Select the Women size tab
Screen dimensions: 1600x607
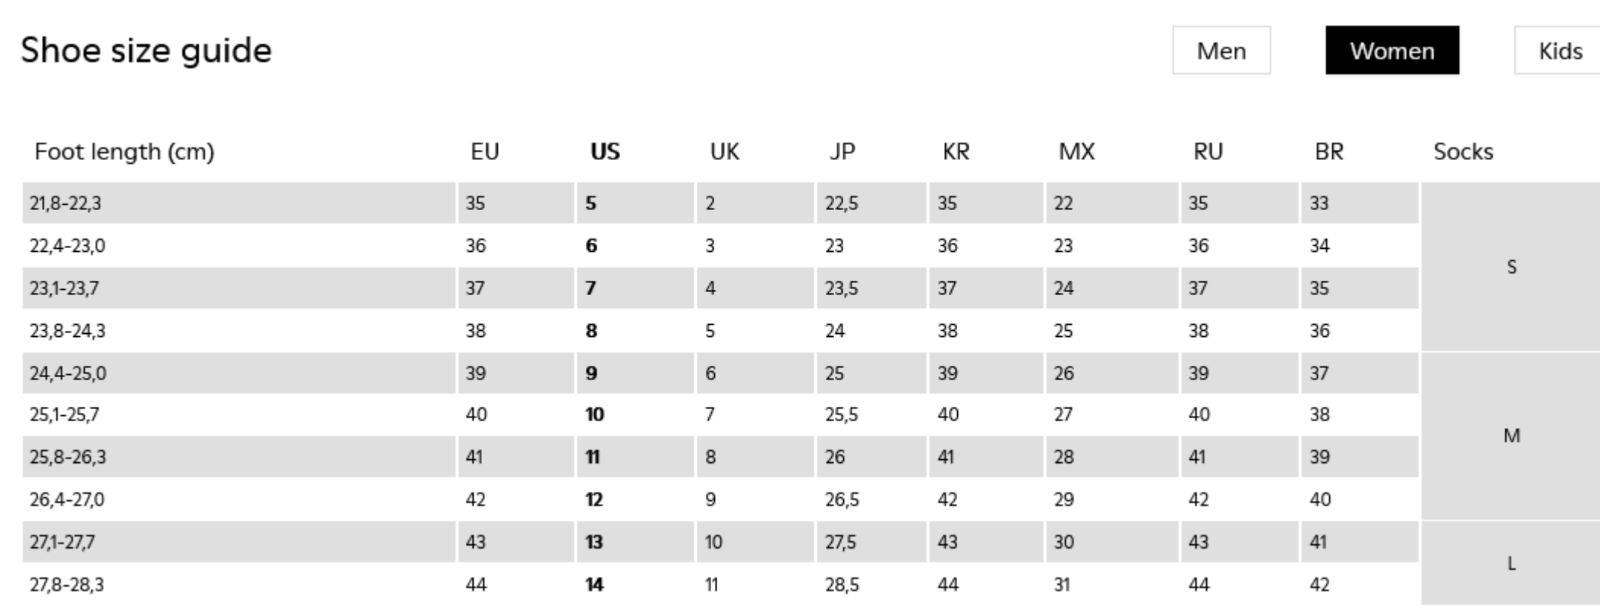tap(1392, 51)
